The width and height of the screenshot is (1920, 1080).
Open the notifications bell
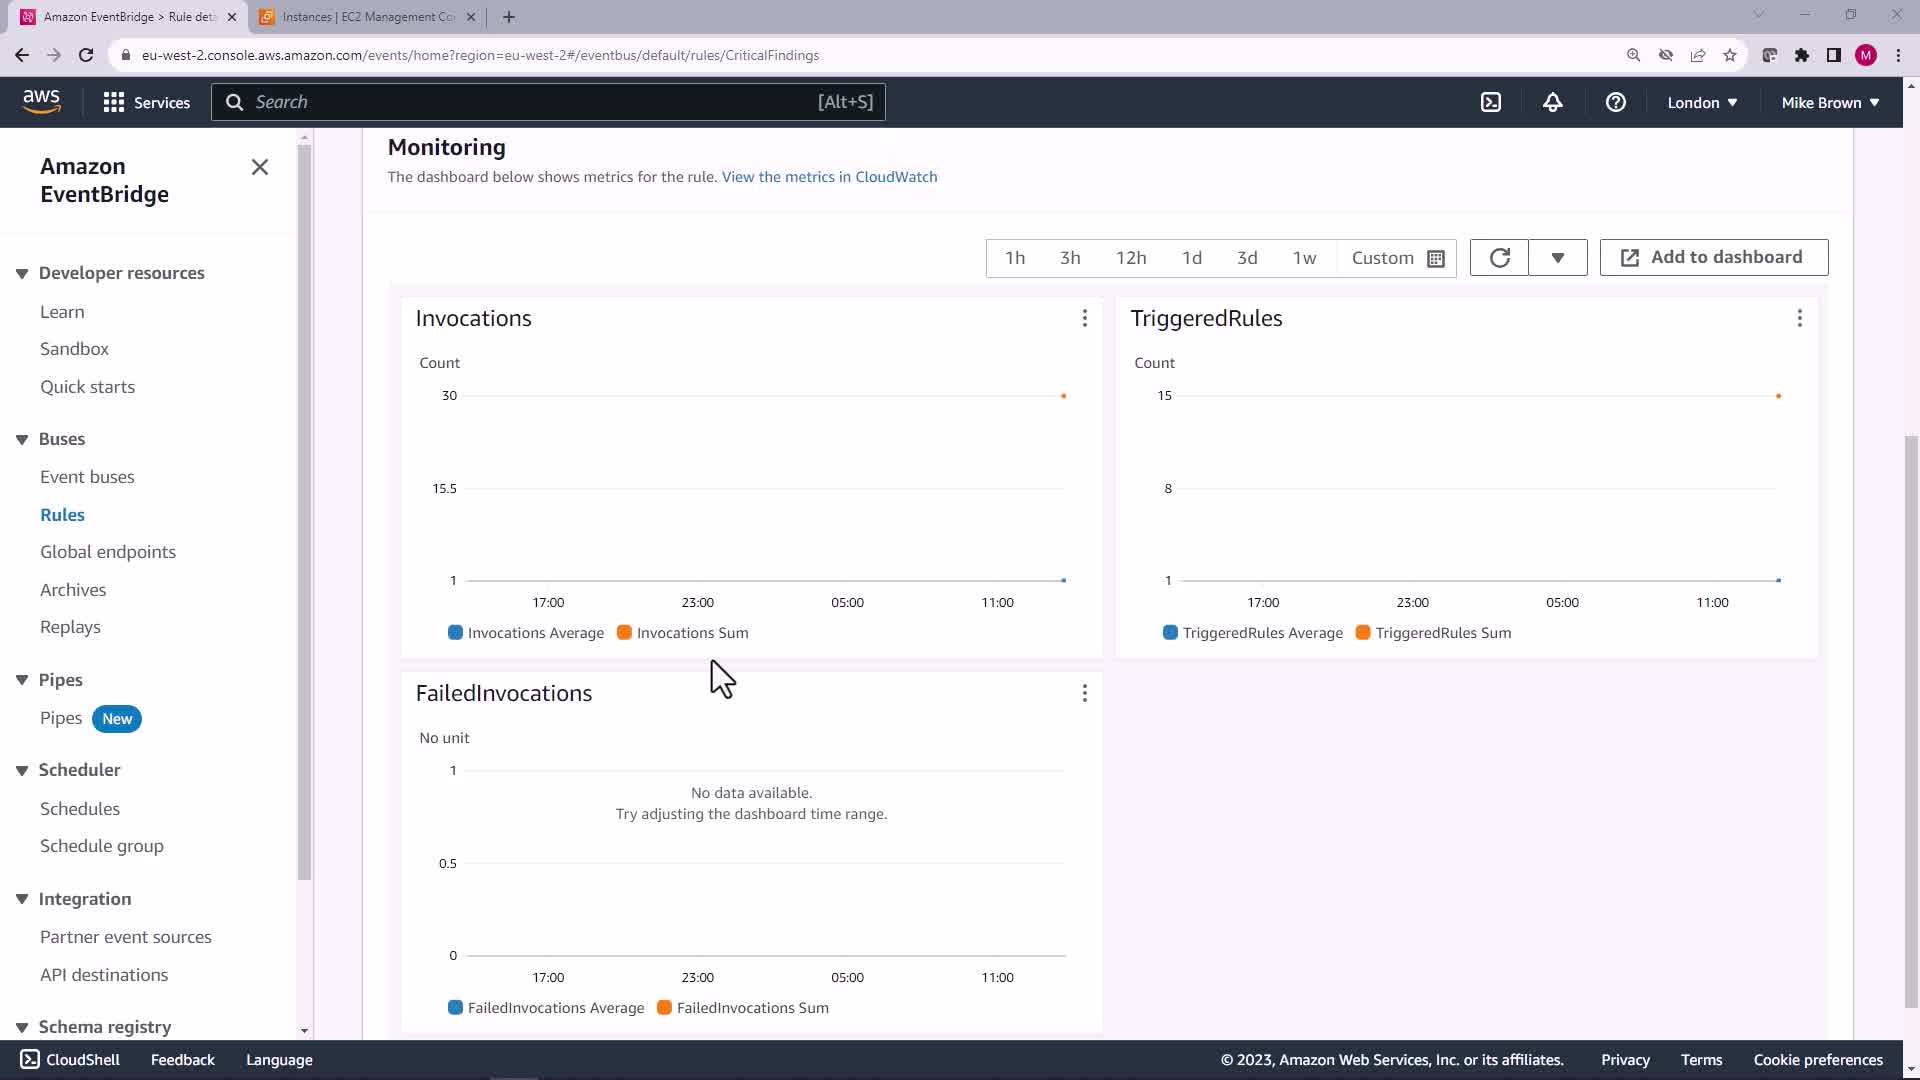click(x=1552, y=102)
